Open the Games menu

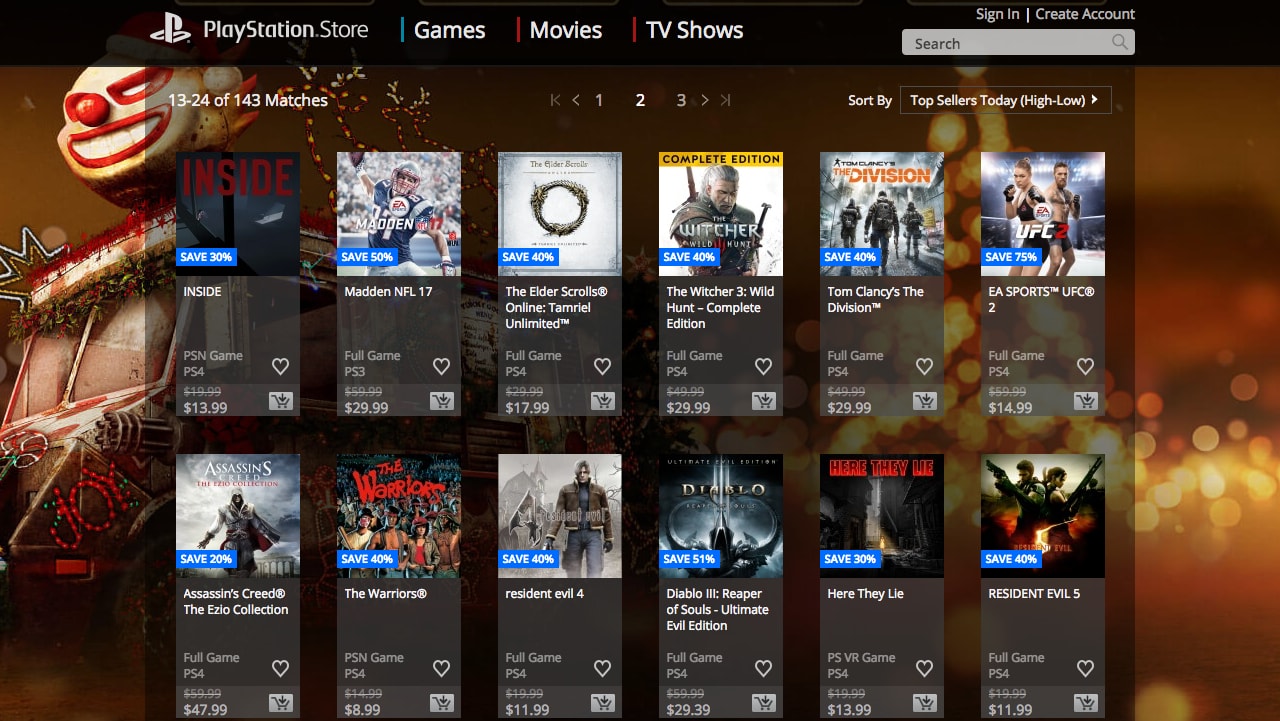[x=449, y=30]
